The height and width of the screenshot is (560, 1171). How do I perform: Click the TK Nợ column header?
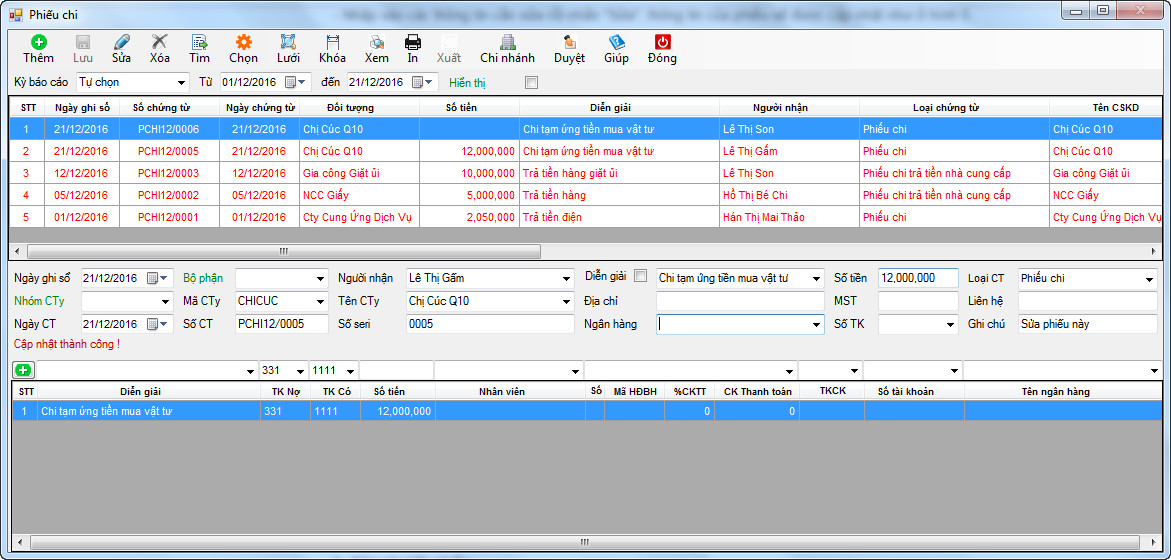pyautogui.click(x=285, y=391)
